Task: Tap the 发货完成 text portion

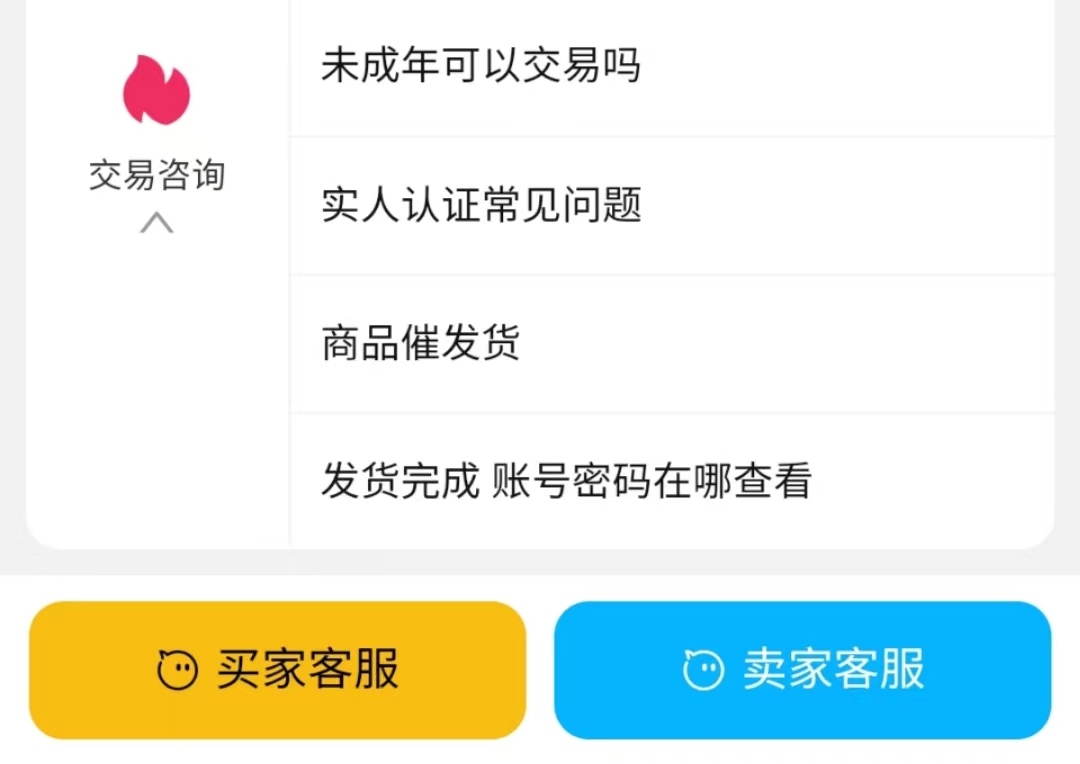Action: (x=400, y=481)
